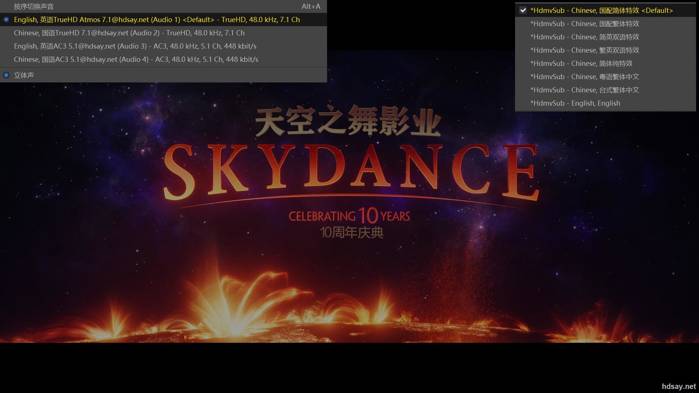Switch to Chinese TrueHD 7.1 Audio 2 track

click(x=163, y=33)
